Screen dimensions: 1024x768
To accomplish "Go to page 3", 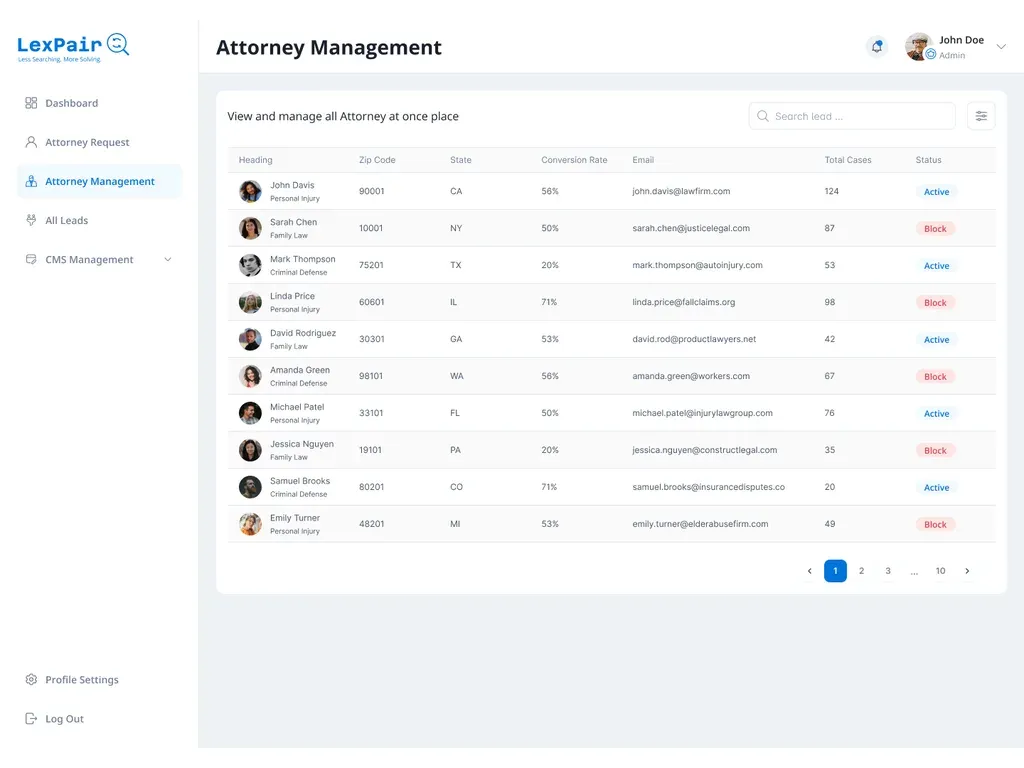I will [888, 571].
